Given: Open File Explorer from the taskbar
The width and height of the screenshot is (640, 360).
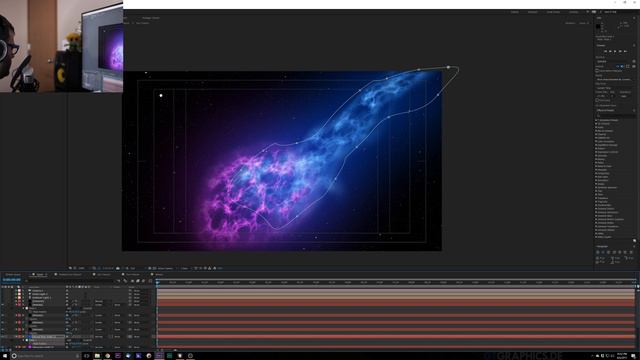Looking at the screenshot, I should 97,356.
